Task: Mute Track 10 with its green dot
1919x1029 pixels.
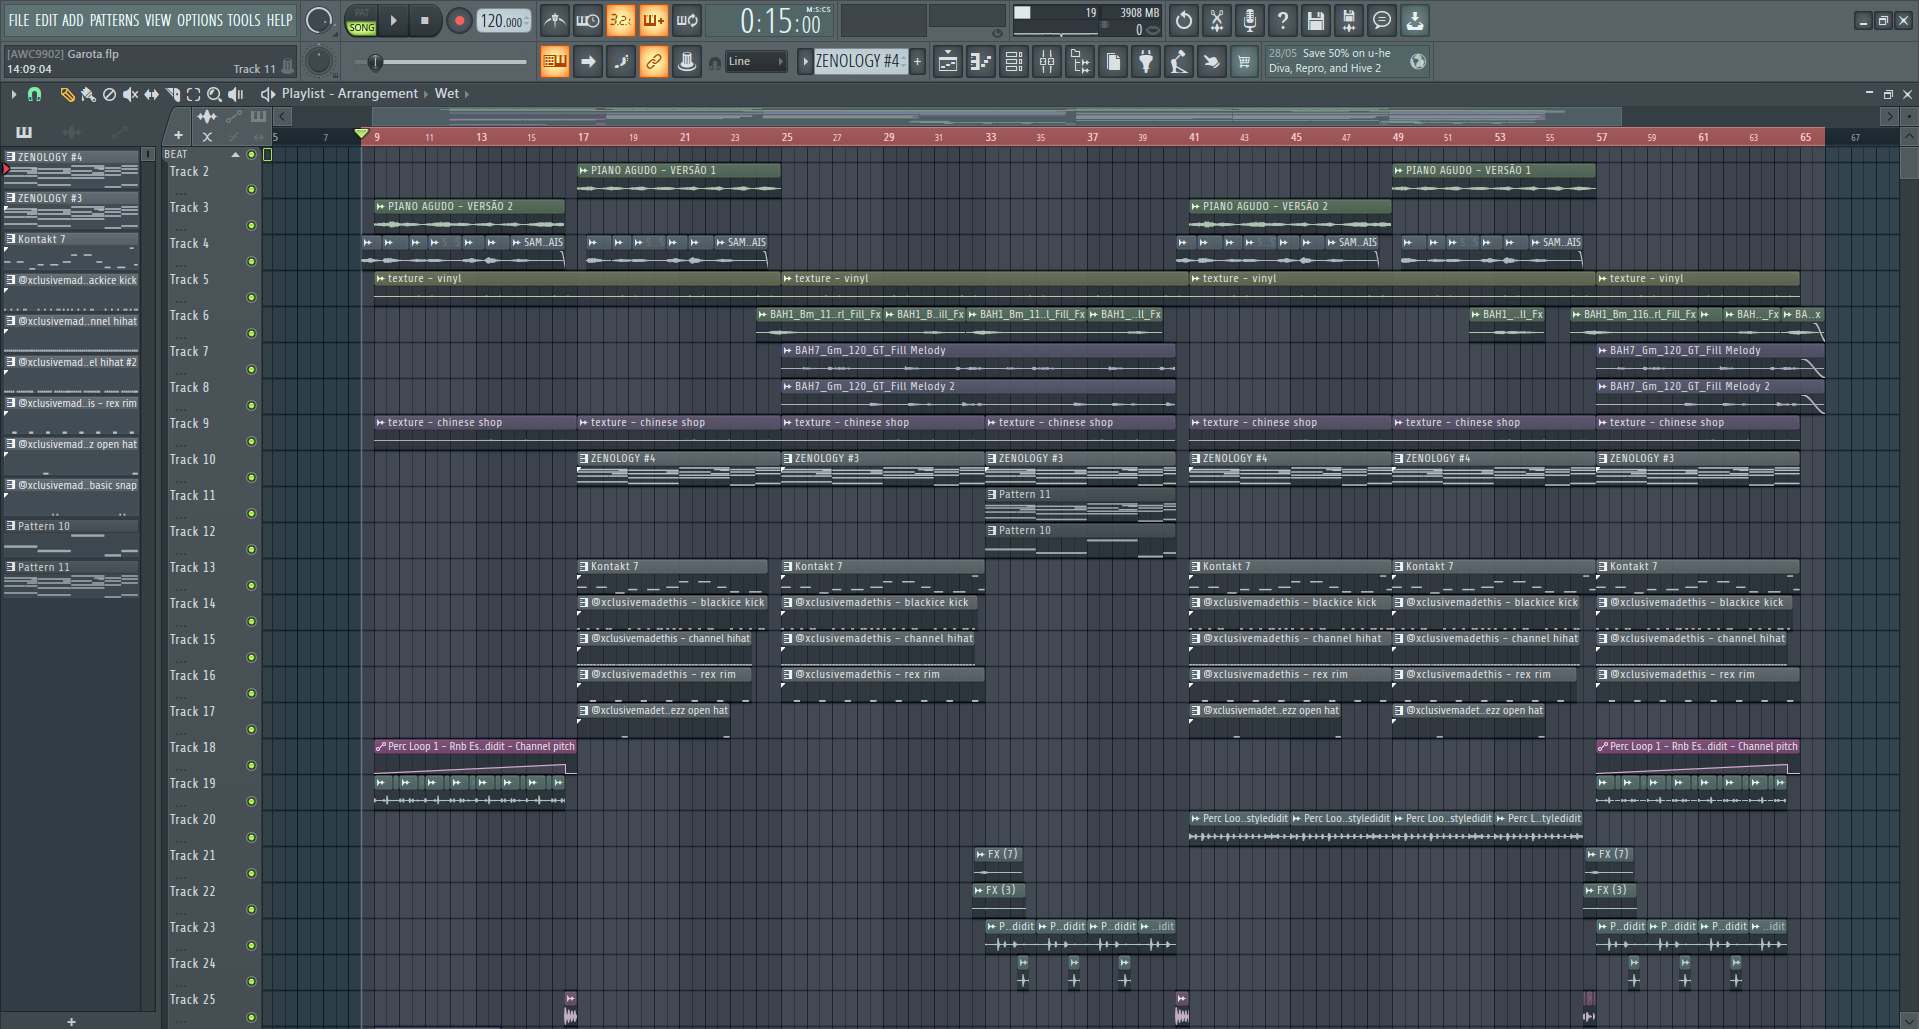Action: [251, 478]
